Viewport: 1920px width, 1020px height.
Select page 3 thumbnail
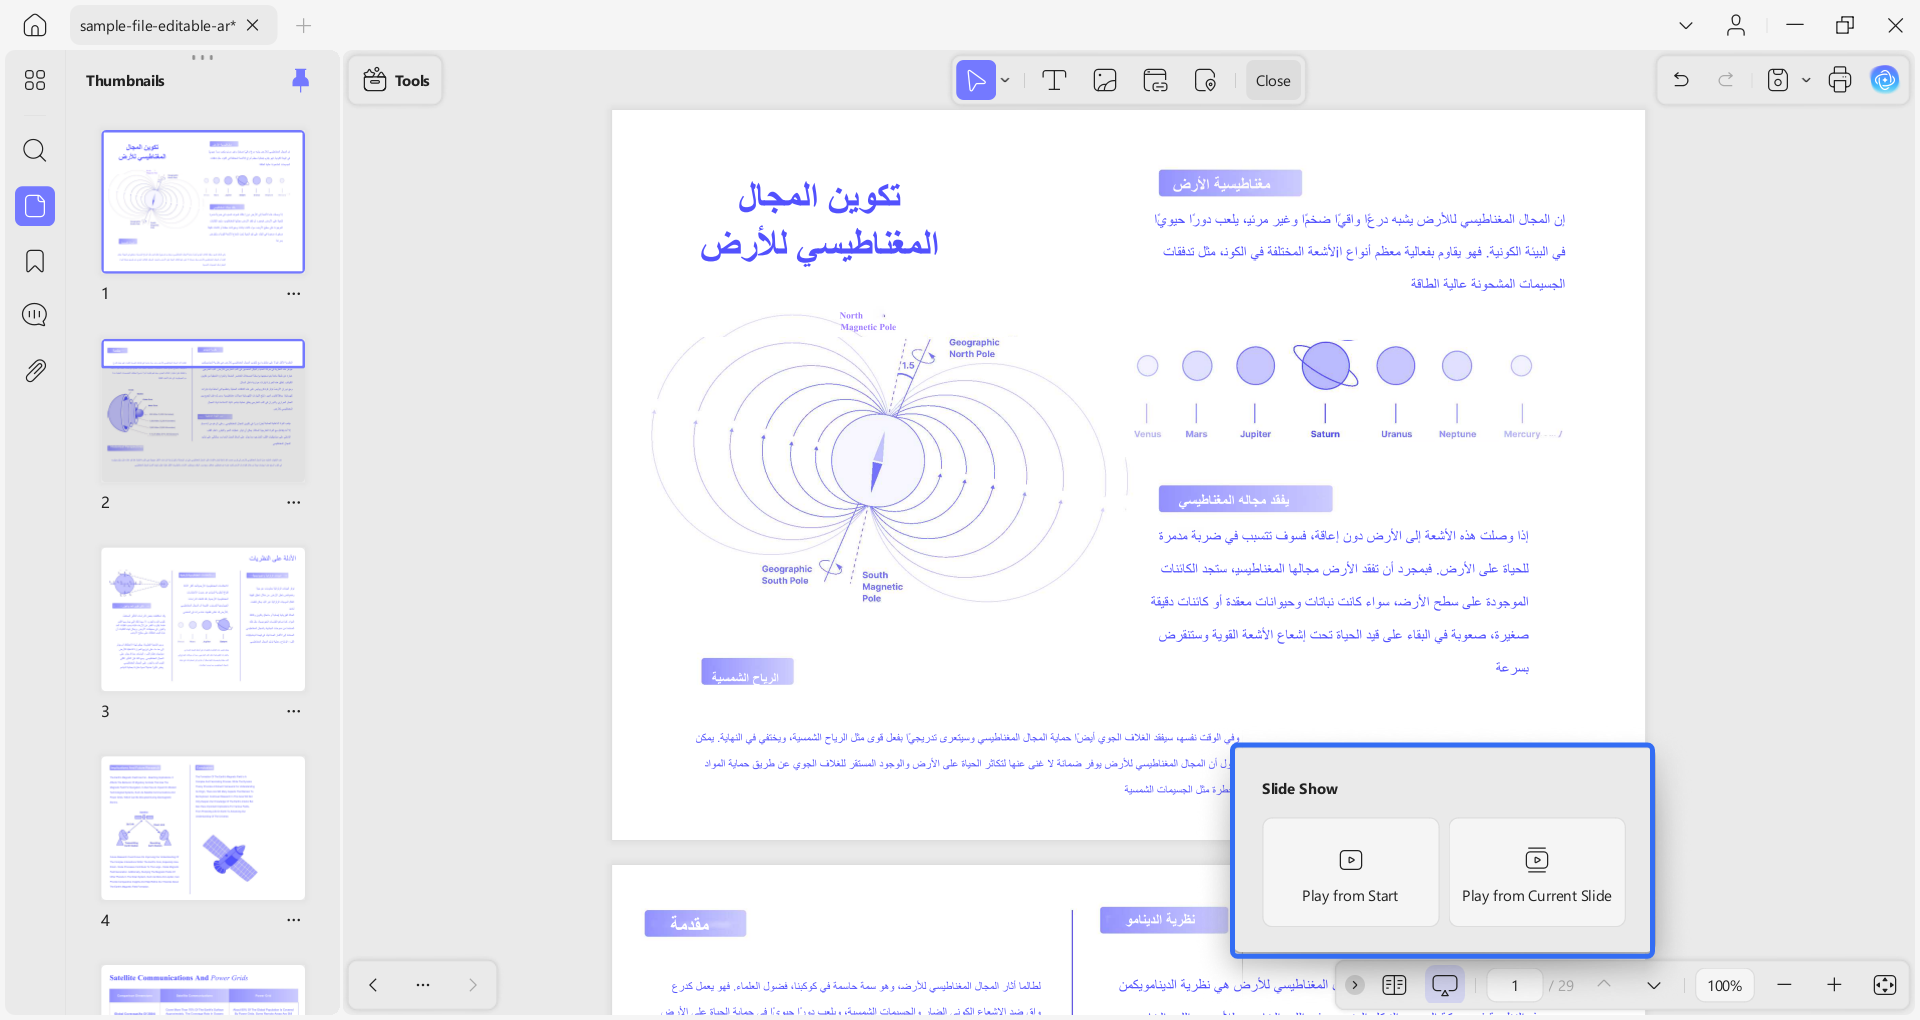click(x=203, y=619)
